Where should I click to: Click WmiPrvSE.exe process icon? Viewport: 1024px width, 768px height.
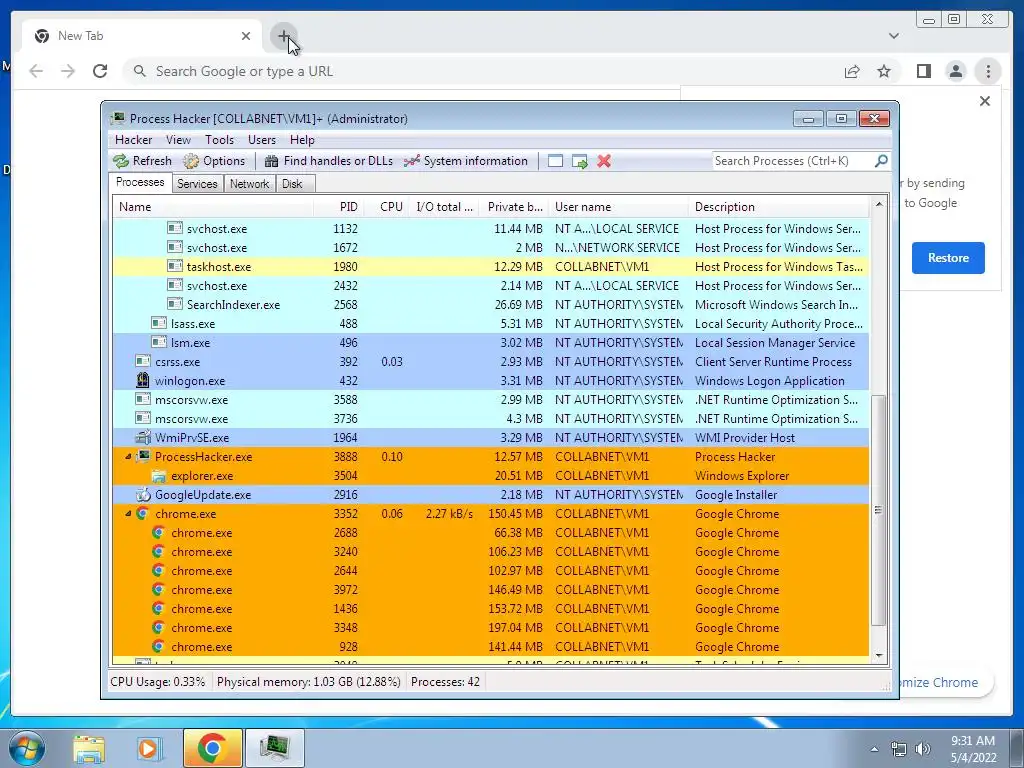pos(142,437)
